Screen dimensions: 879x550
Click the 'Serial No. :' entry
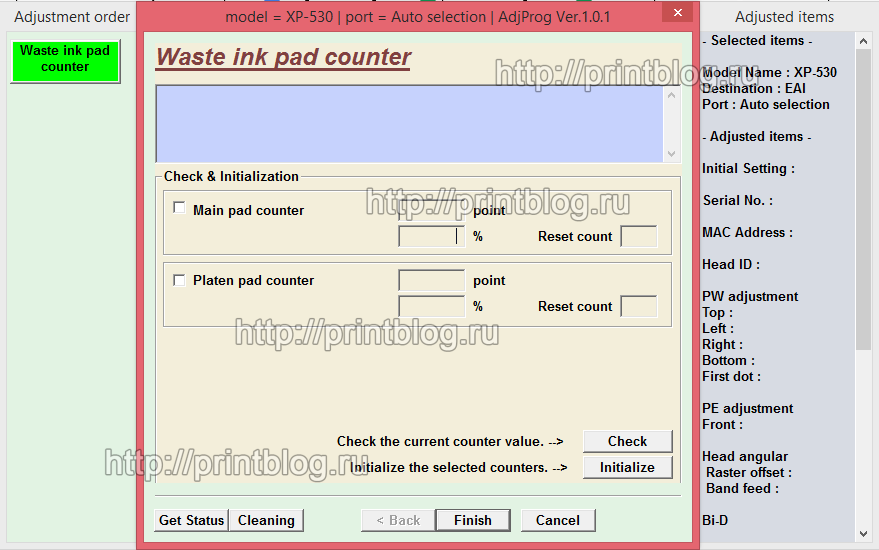(x=738, y=201)
